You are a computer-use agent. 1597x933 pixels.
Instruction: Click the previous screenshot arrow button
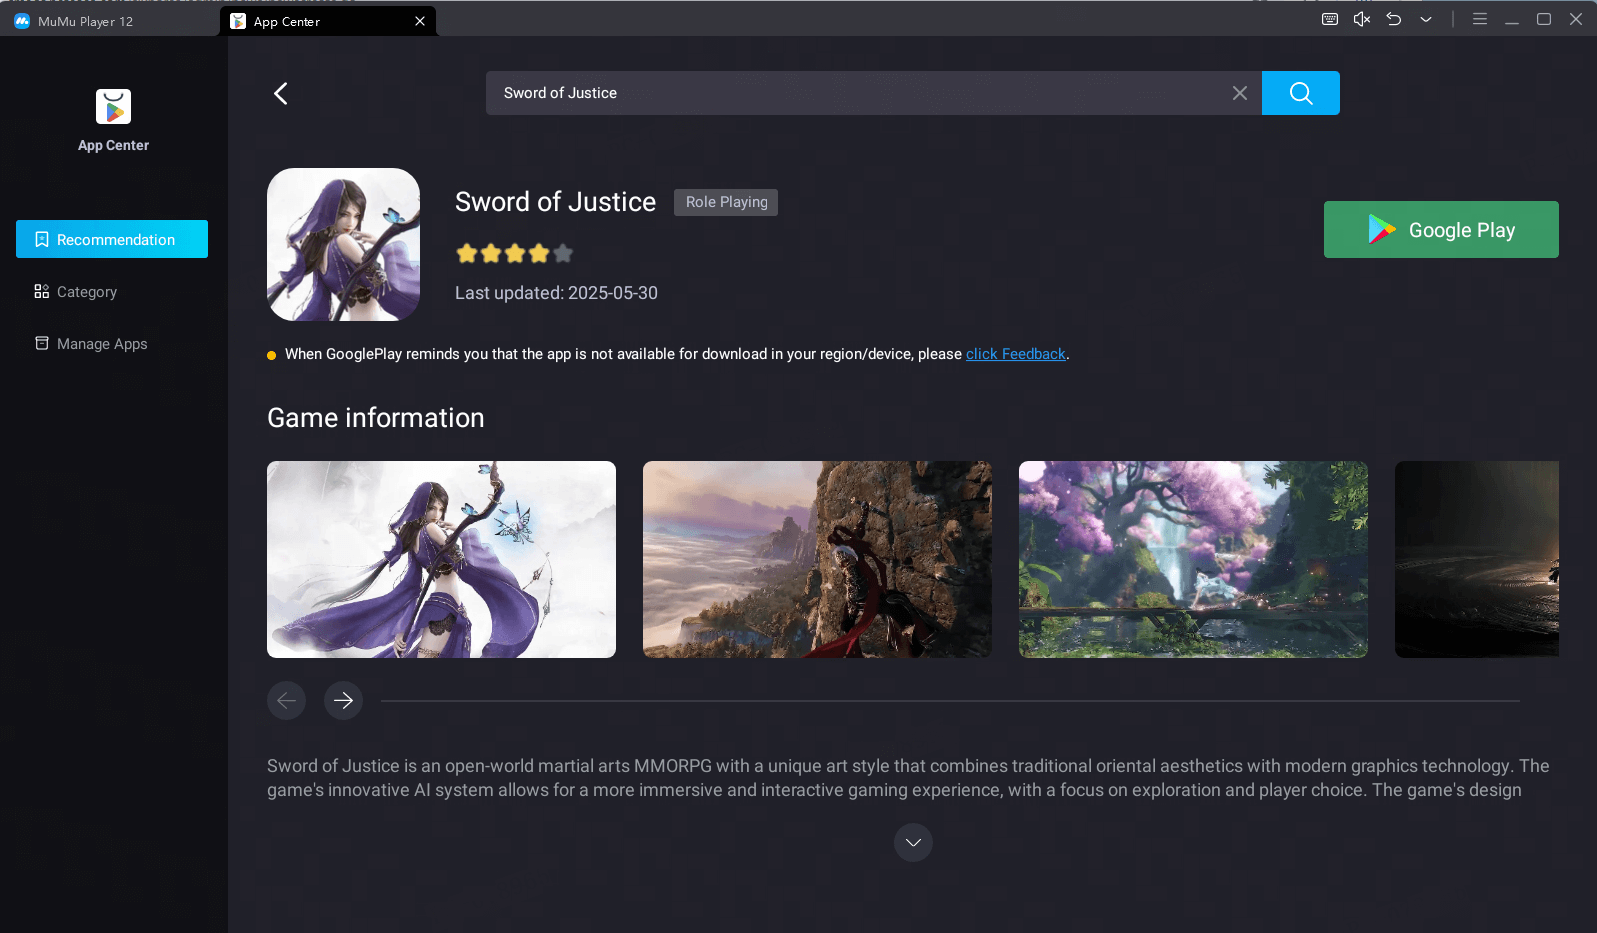tap(286, 700)
